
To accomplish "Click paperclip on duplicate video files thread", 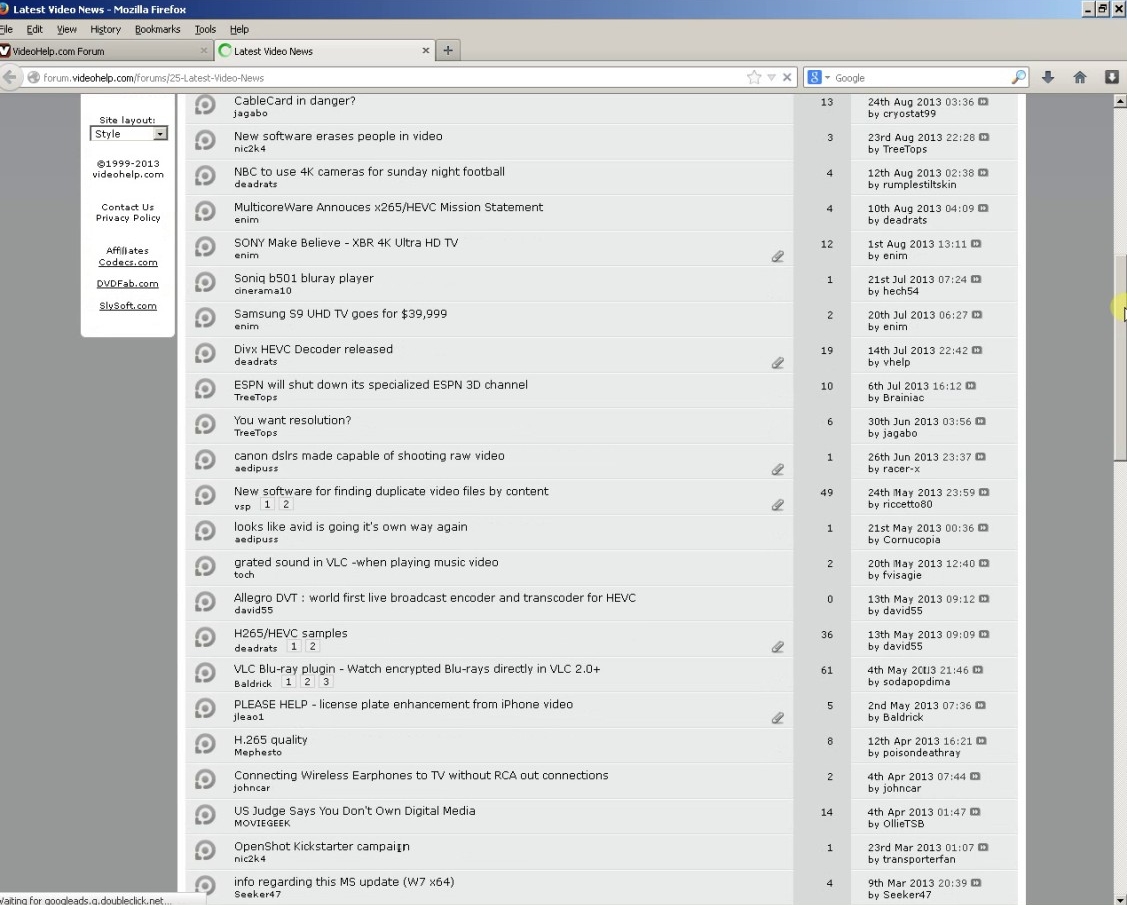I will point(778,505).
